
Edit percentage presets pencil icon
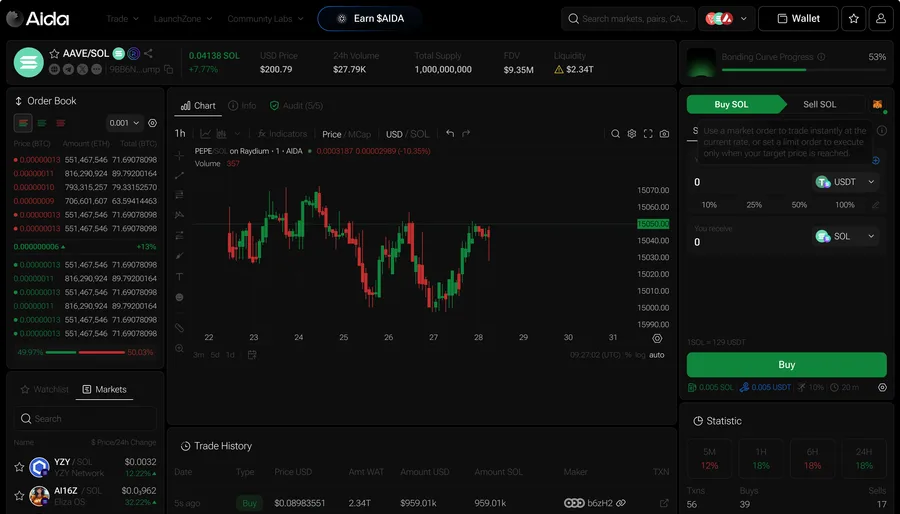(876, 205)
